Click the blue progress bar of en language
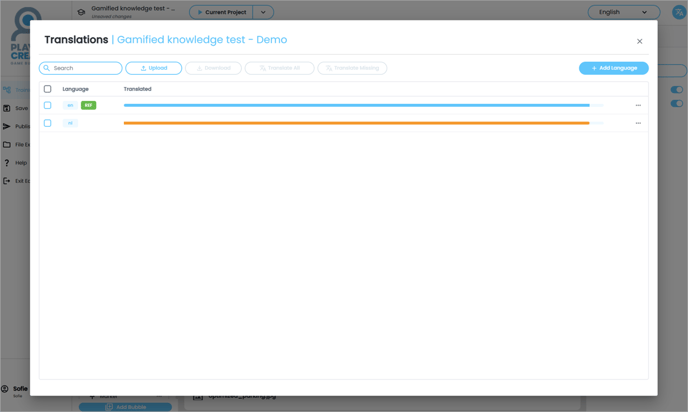This screenshot has width=688, height=412. 364,105
